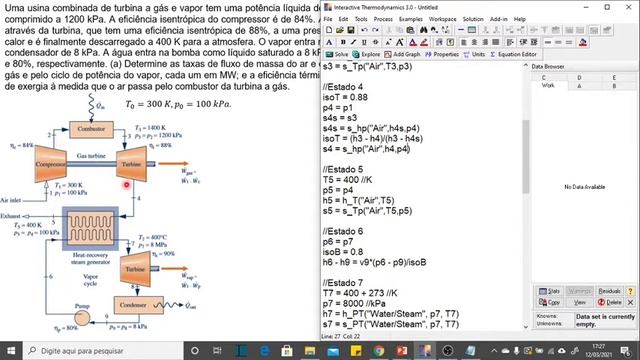Open the Units settings
Screen dimensions: 640x360
(x=474, y=54)
